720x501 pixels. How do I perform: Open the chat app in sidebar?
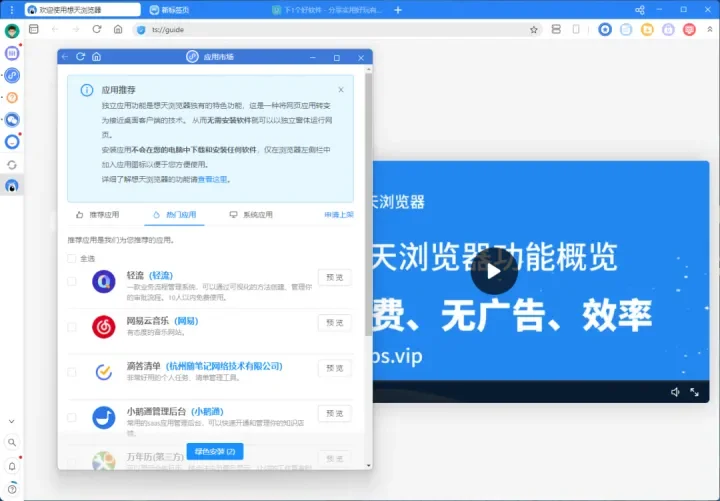pyautogui.click(x=12, y=119)
